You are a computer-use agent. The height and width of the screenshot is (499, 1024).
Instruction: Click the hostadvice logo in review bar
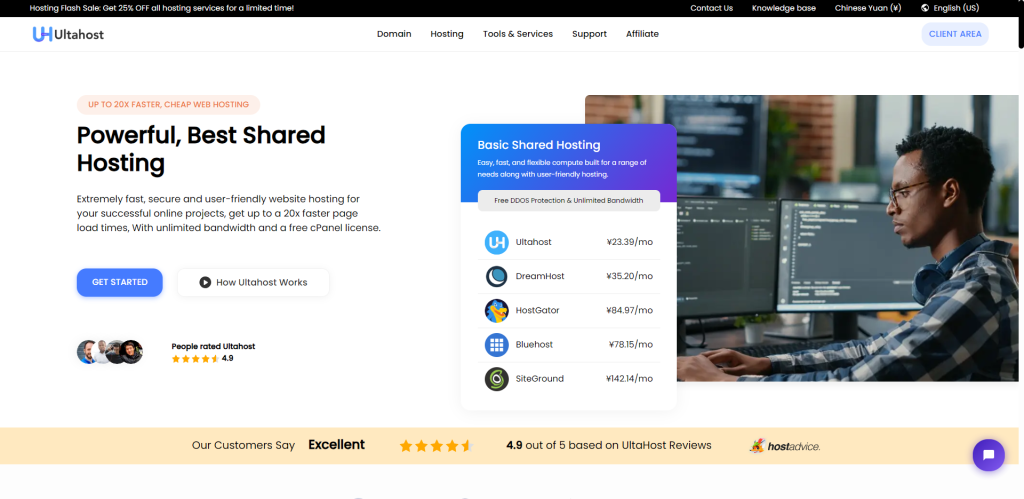(785, 446)
